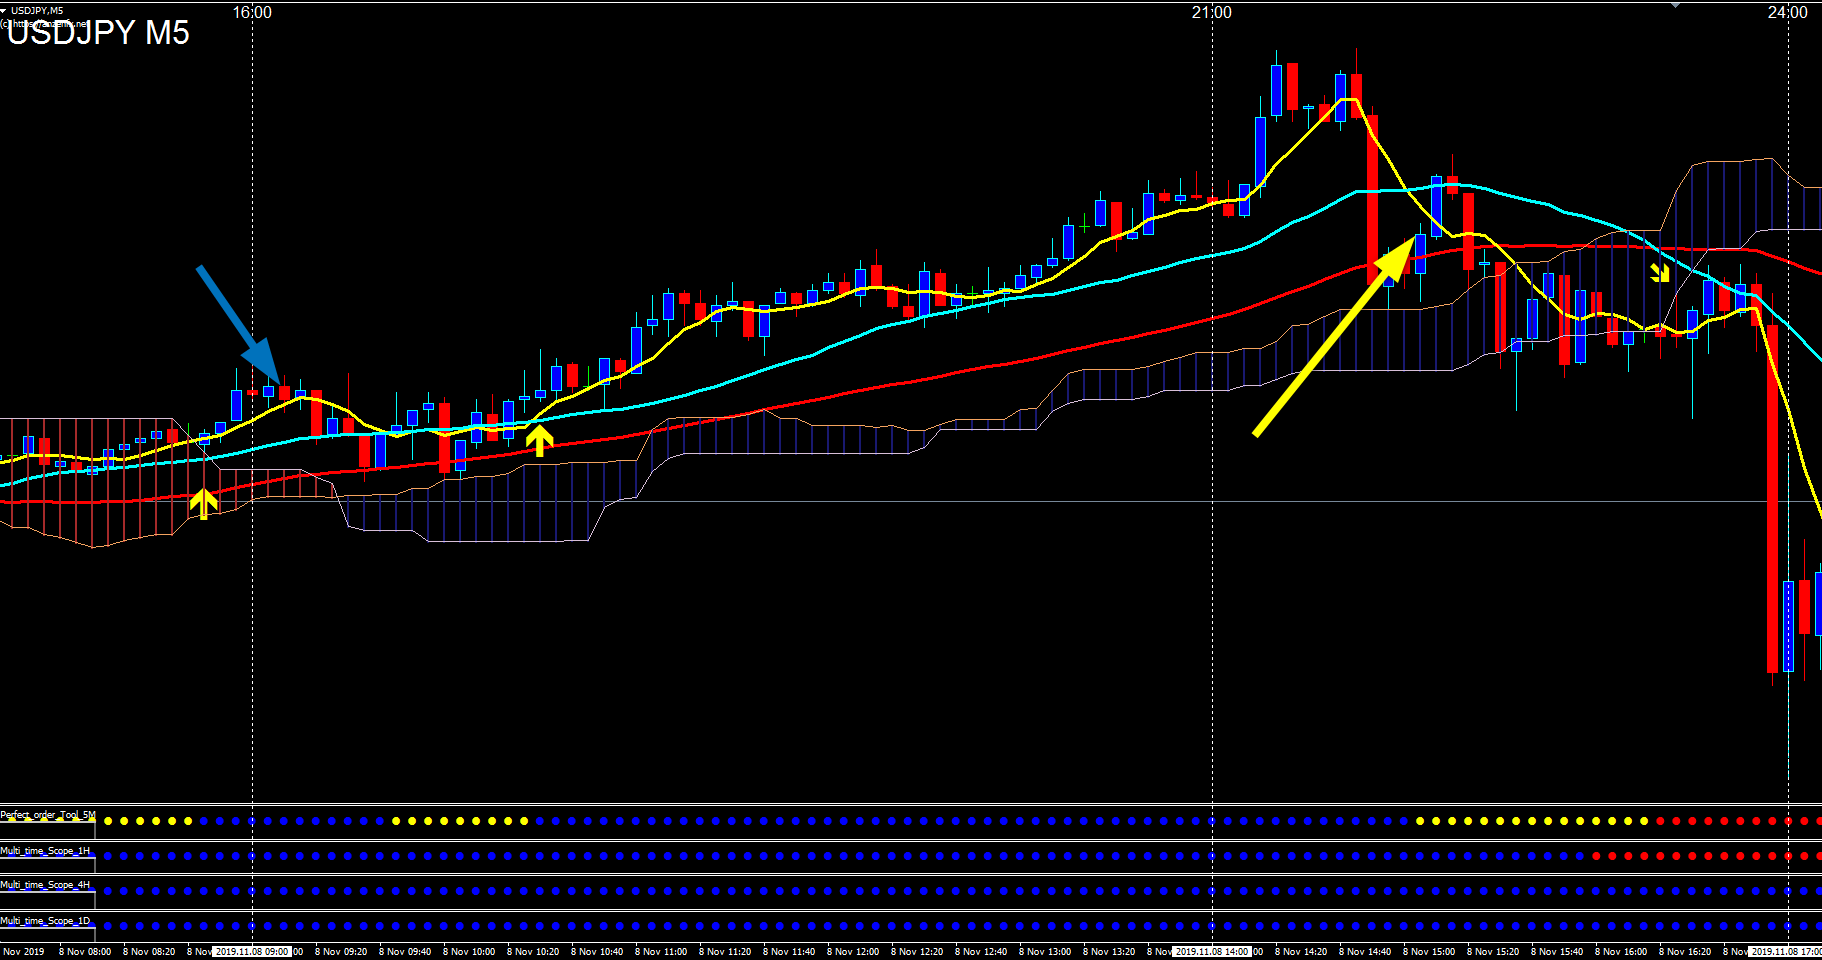Click the 8 Nov 11:00 time label
The image size is (1822, 960).
(x=661, y=952)
